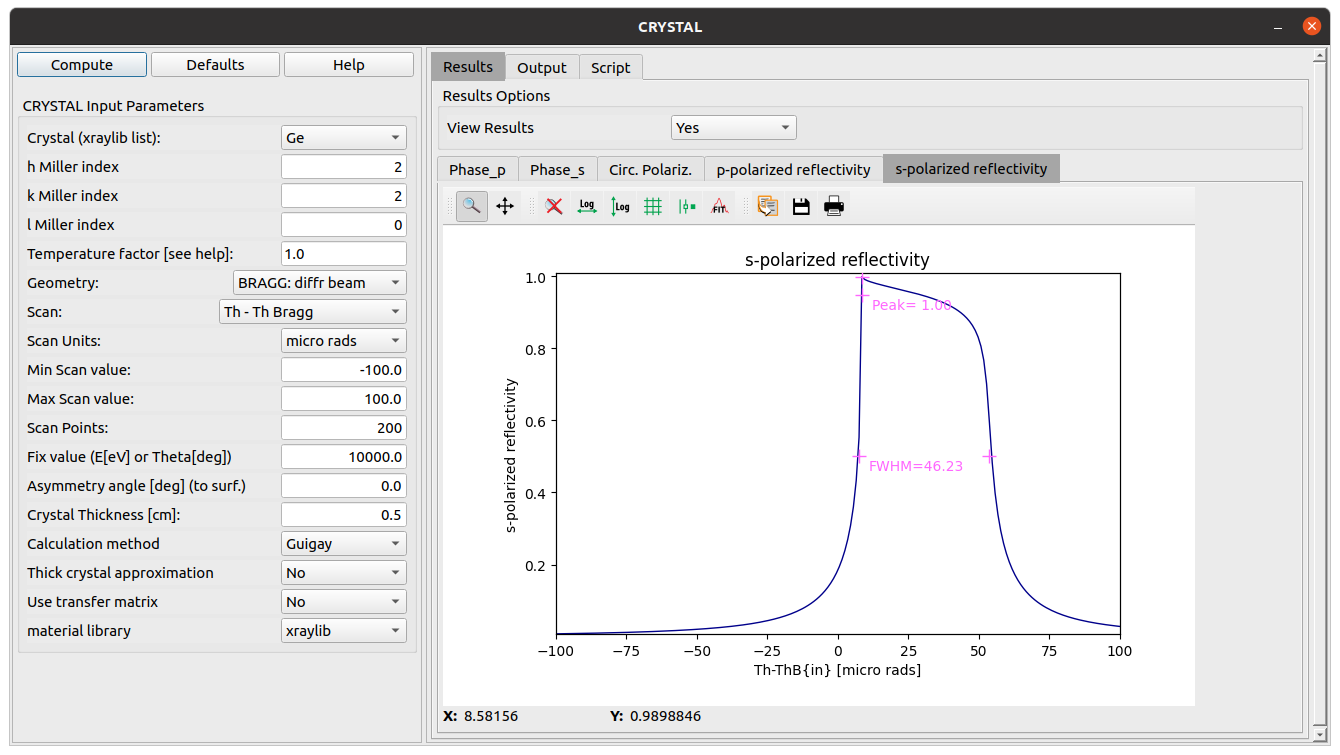
Task: Open the Phase_p plot tab
Action: 477,169
